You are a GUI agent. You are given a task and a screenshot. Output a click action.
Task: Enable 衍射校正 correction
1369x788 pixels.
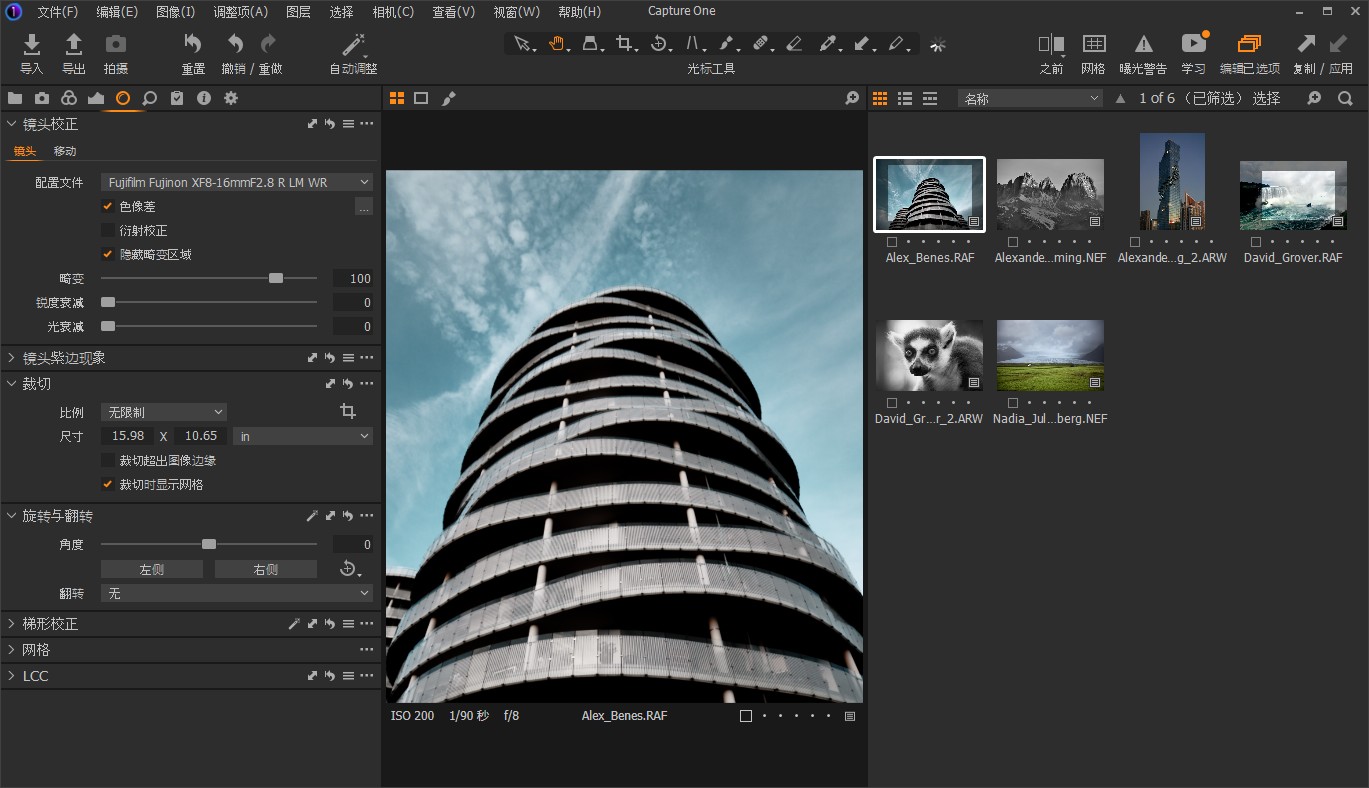[107, 228]
